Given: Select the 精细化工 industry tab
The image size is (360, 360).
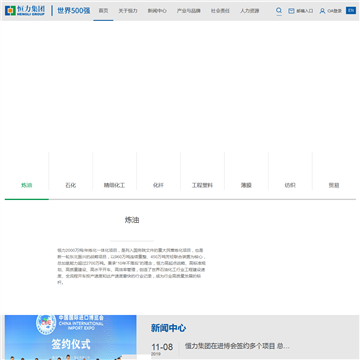Looking at the screenshot, I should [114, 185].
